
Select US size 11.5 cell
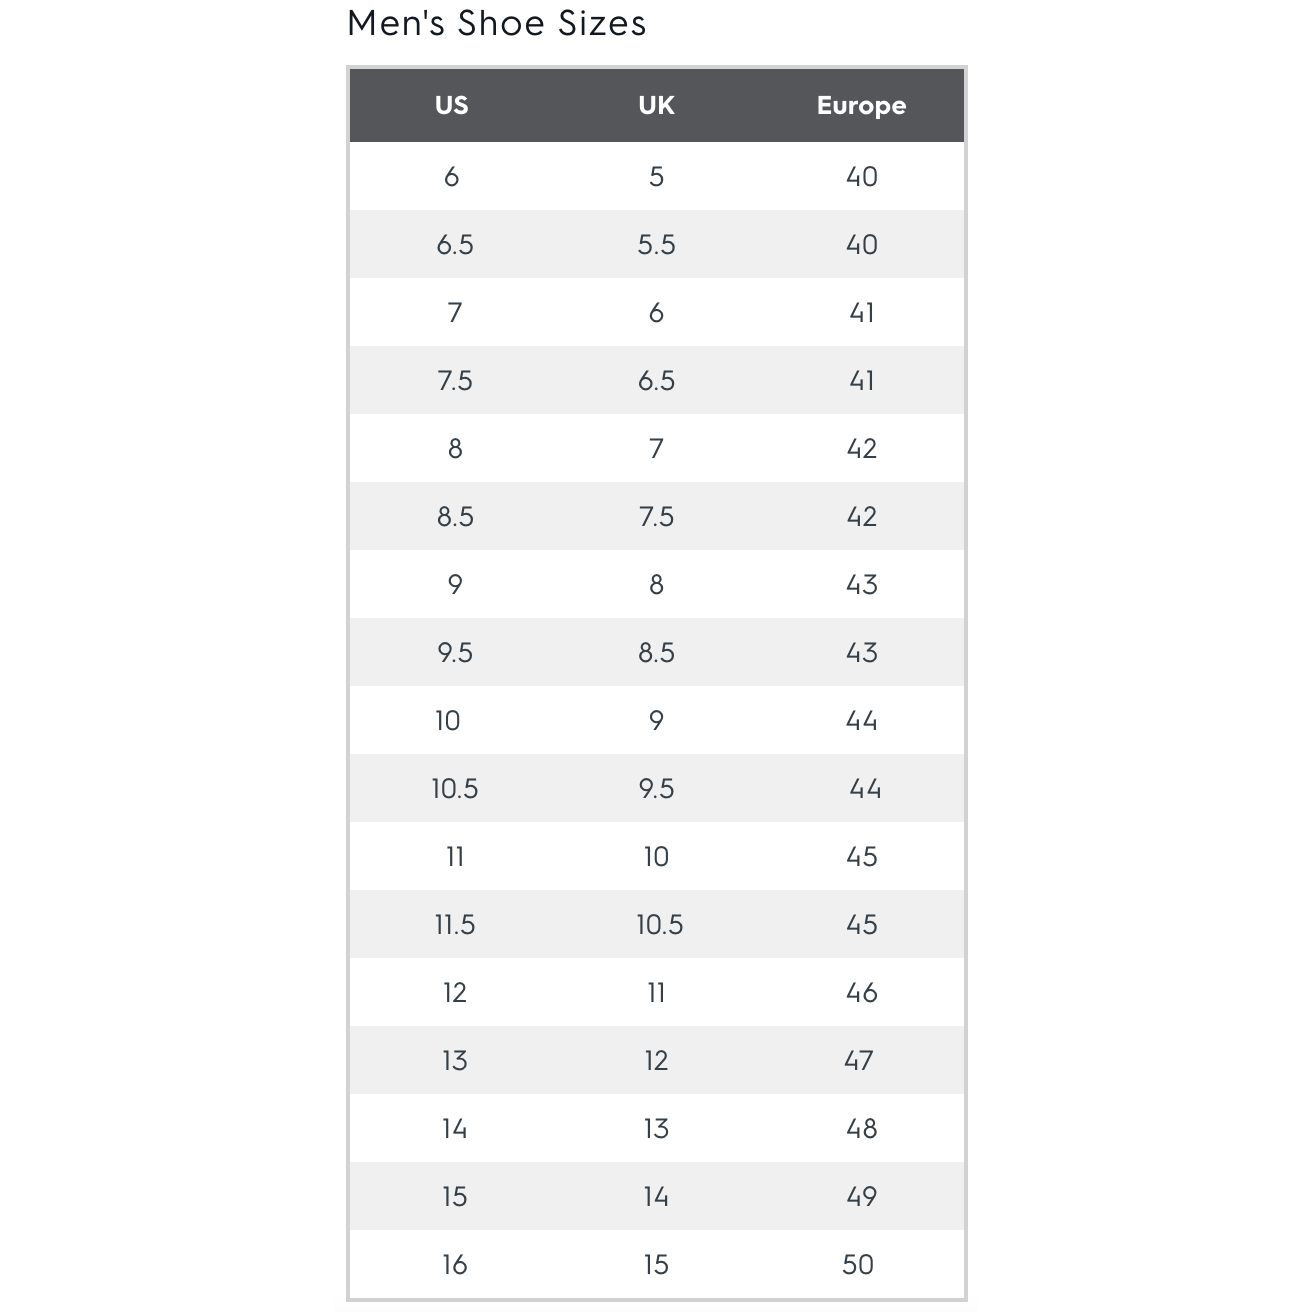coord(455,925)
